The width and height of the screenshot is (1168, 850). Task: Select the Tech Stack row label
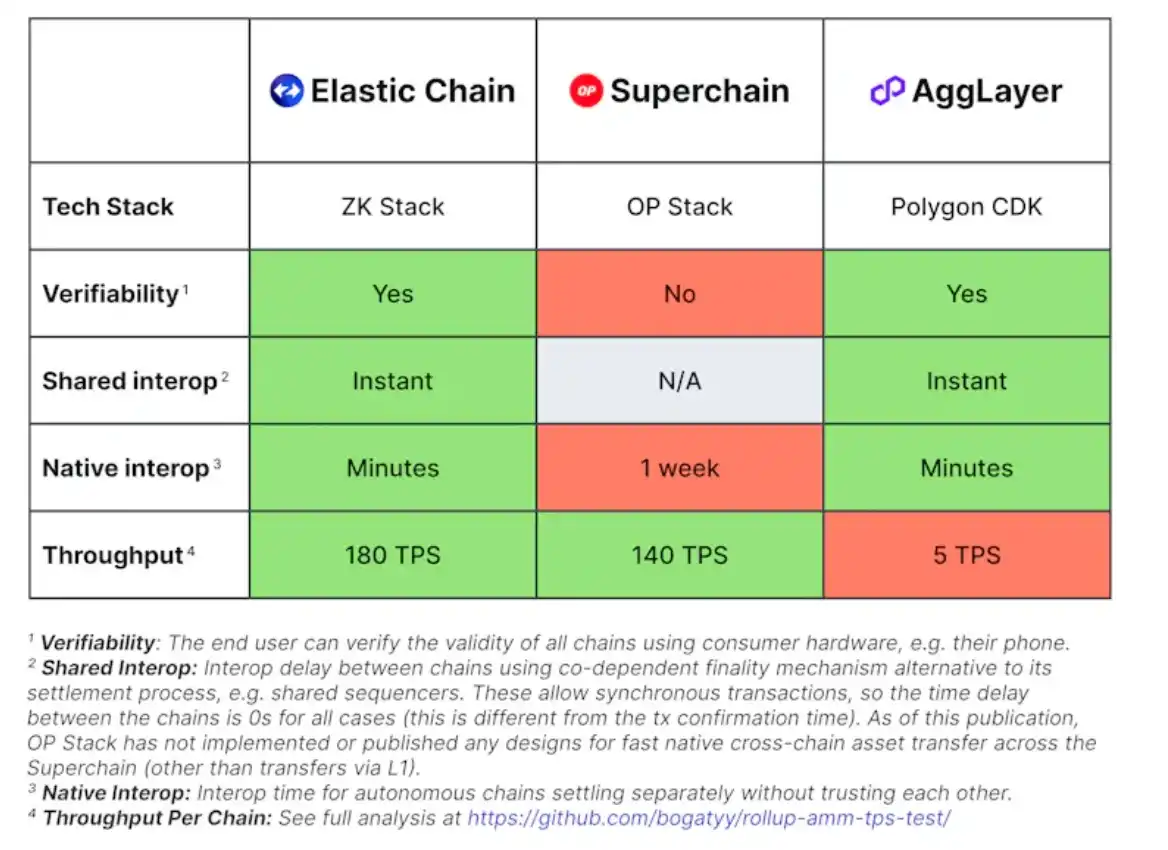[108, 207]
